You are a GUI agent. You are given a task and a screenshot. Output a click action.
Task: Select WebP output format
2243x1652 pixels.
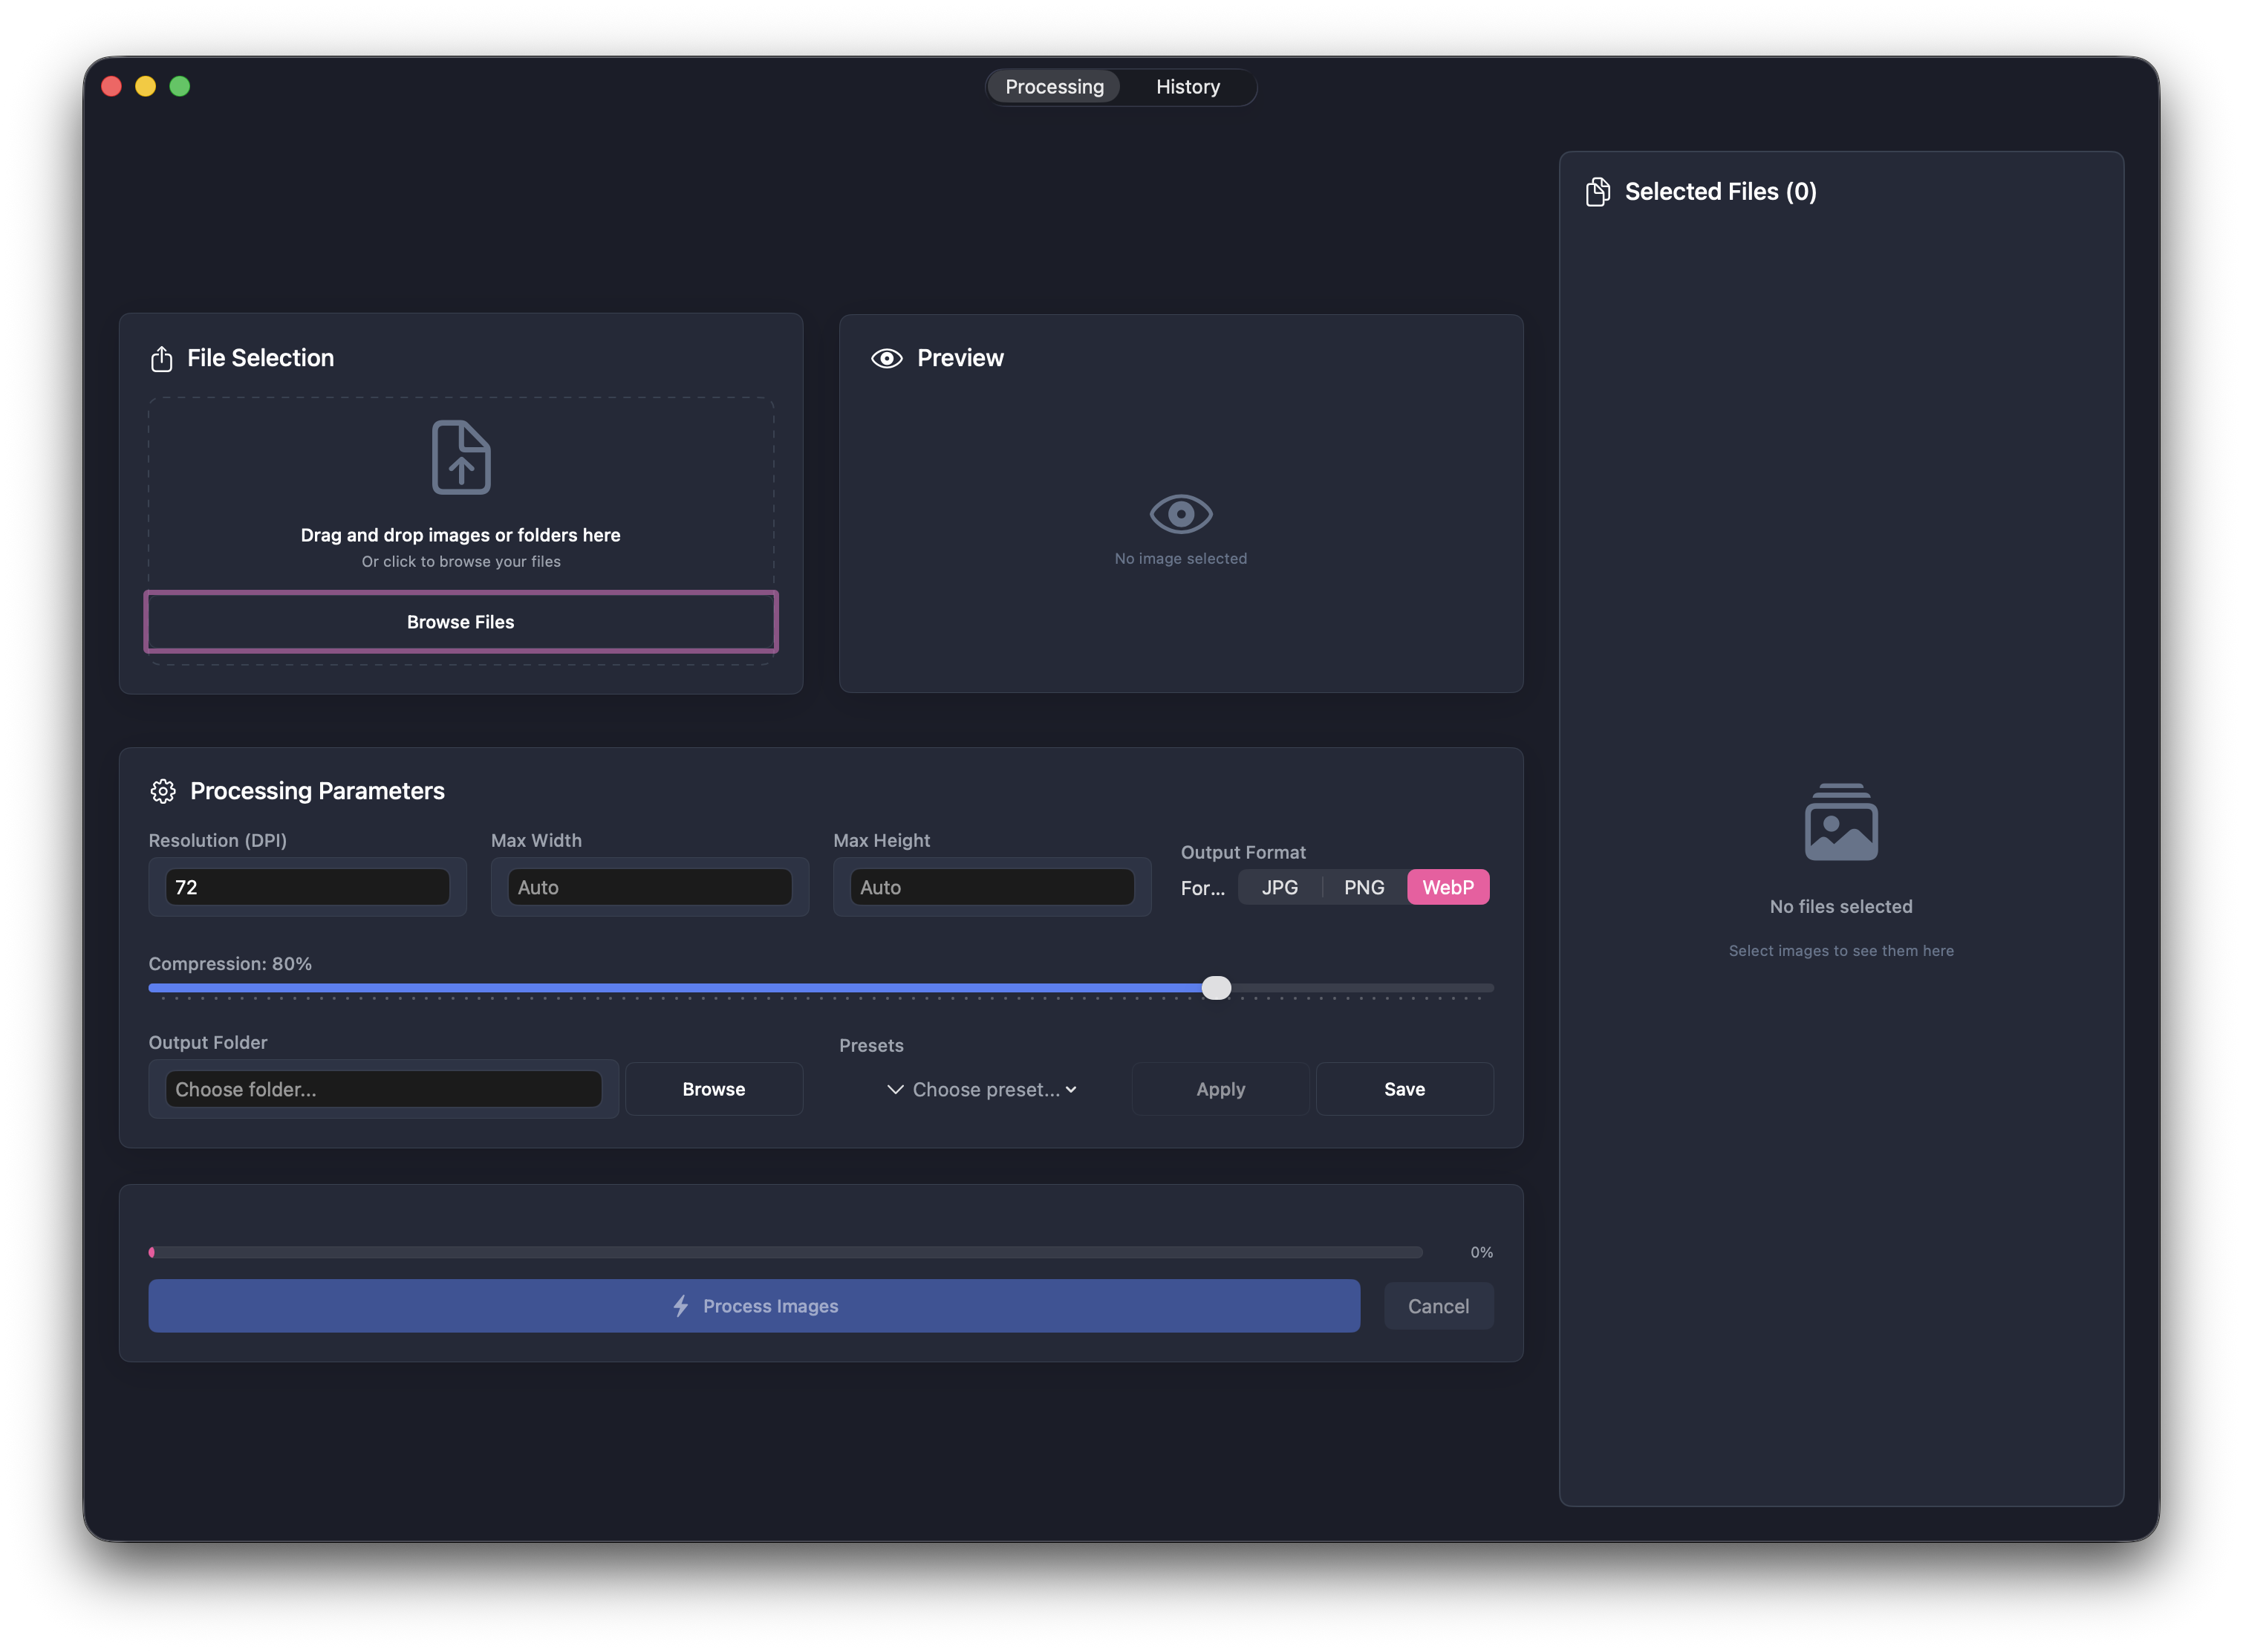click(1447, 888)
